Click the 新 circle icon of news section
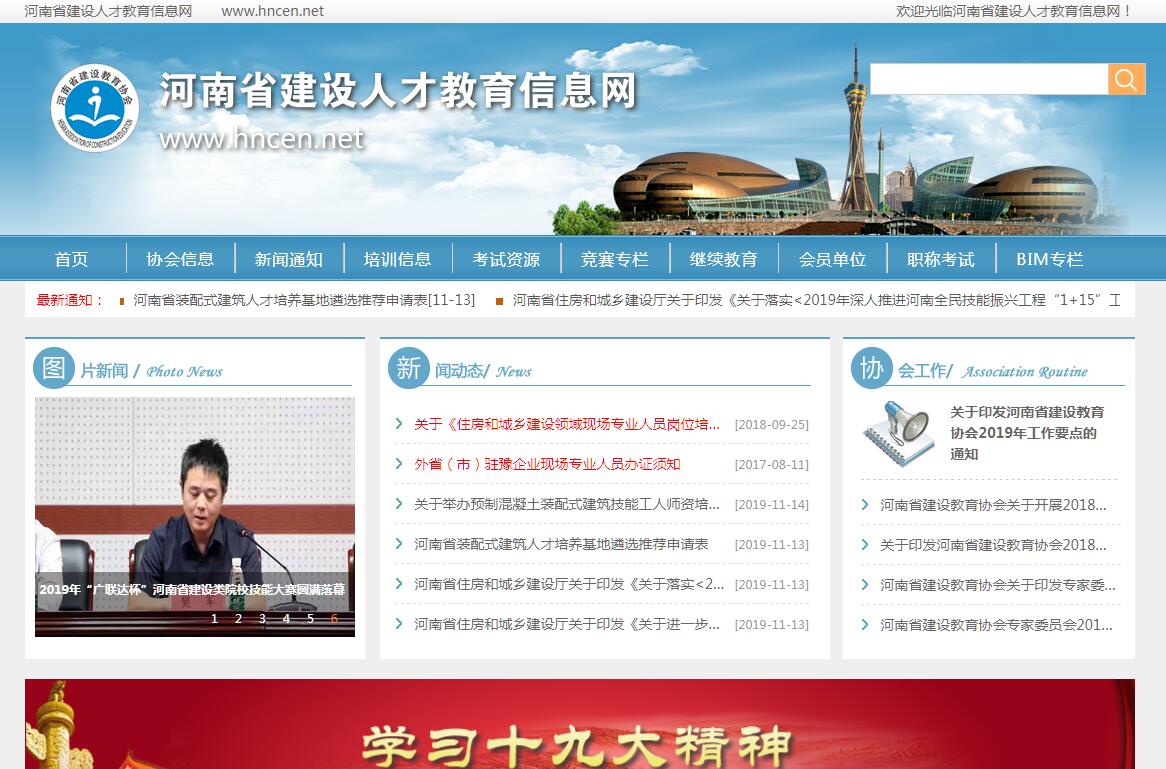This screenshot has height=769, width=1166. pyautogui.click(x=408, y=368)
